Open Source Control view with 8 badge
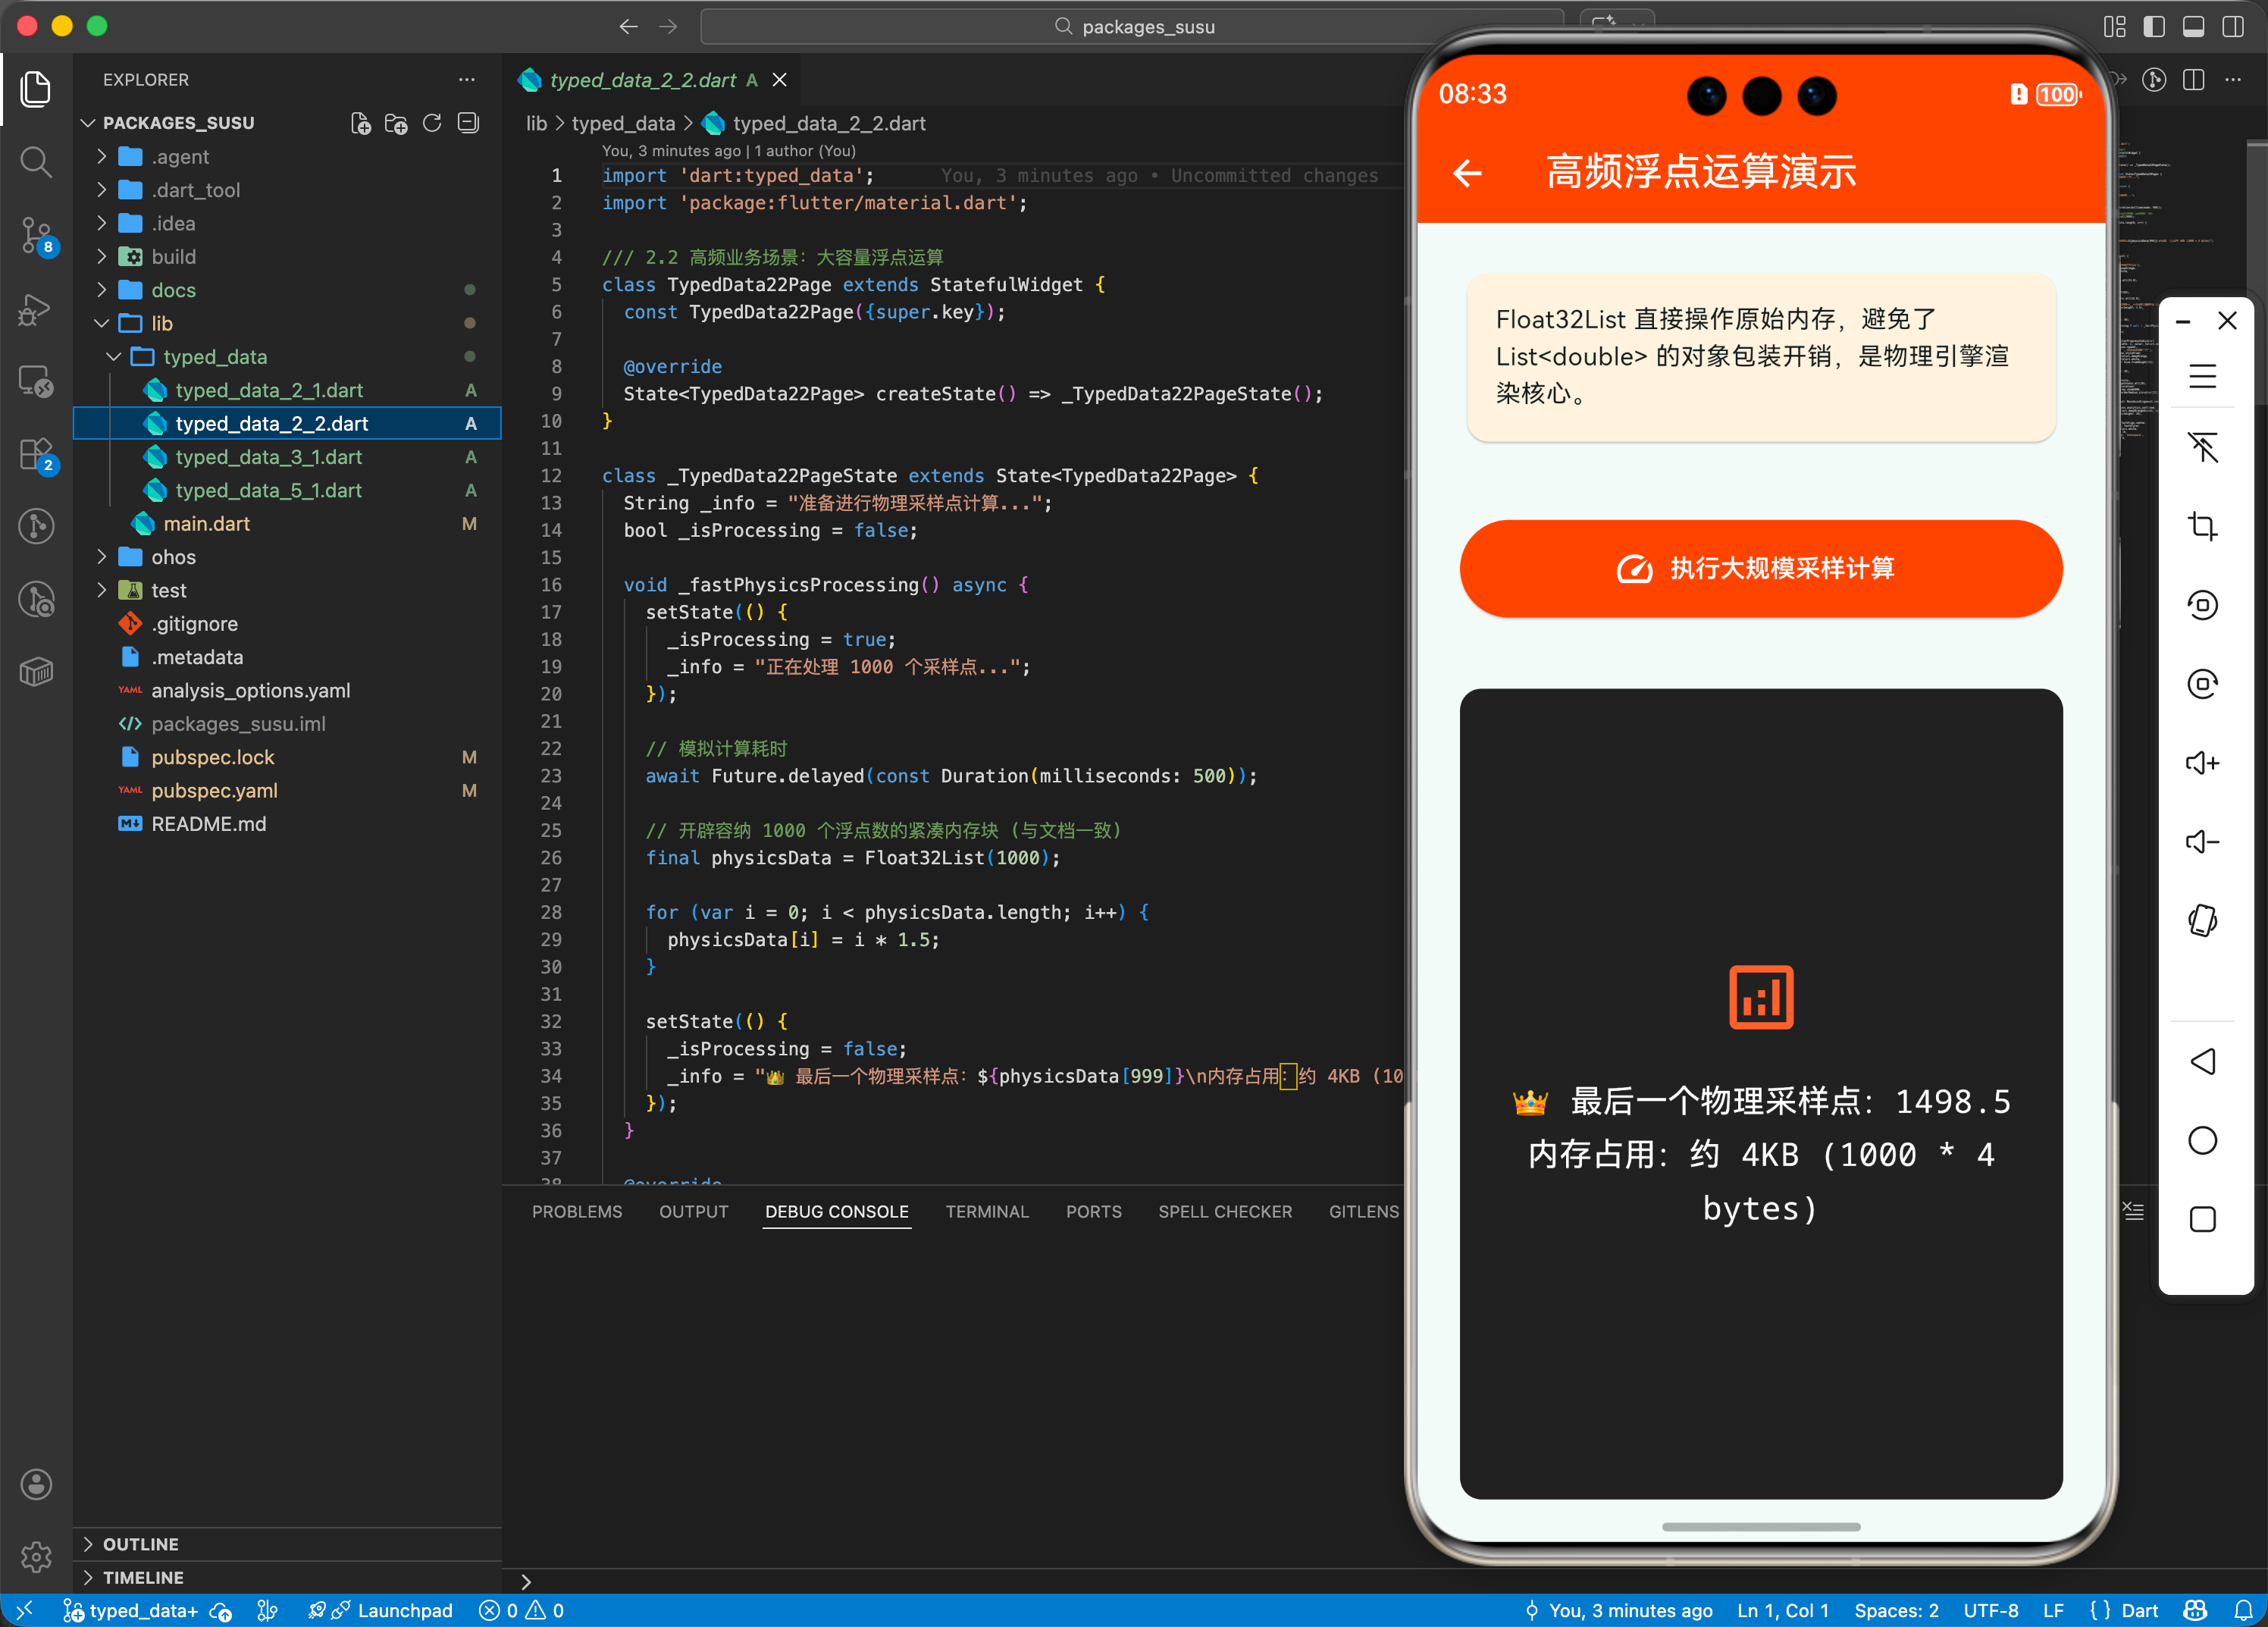The image size is (2268, 1627). (36, 236)
